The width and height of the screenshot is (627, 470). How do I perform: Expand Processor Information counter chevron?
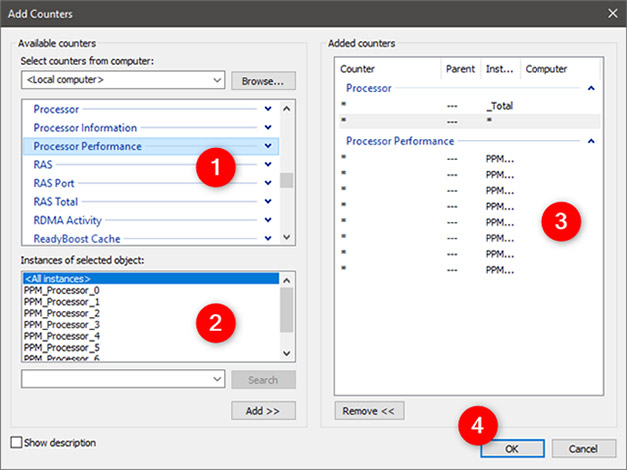click(x=267, y=128)
